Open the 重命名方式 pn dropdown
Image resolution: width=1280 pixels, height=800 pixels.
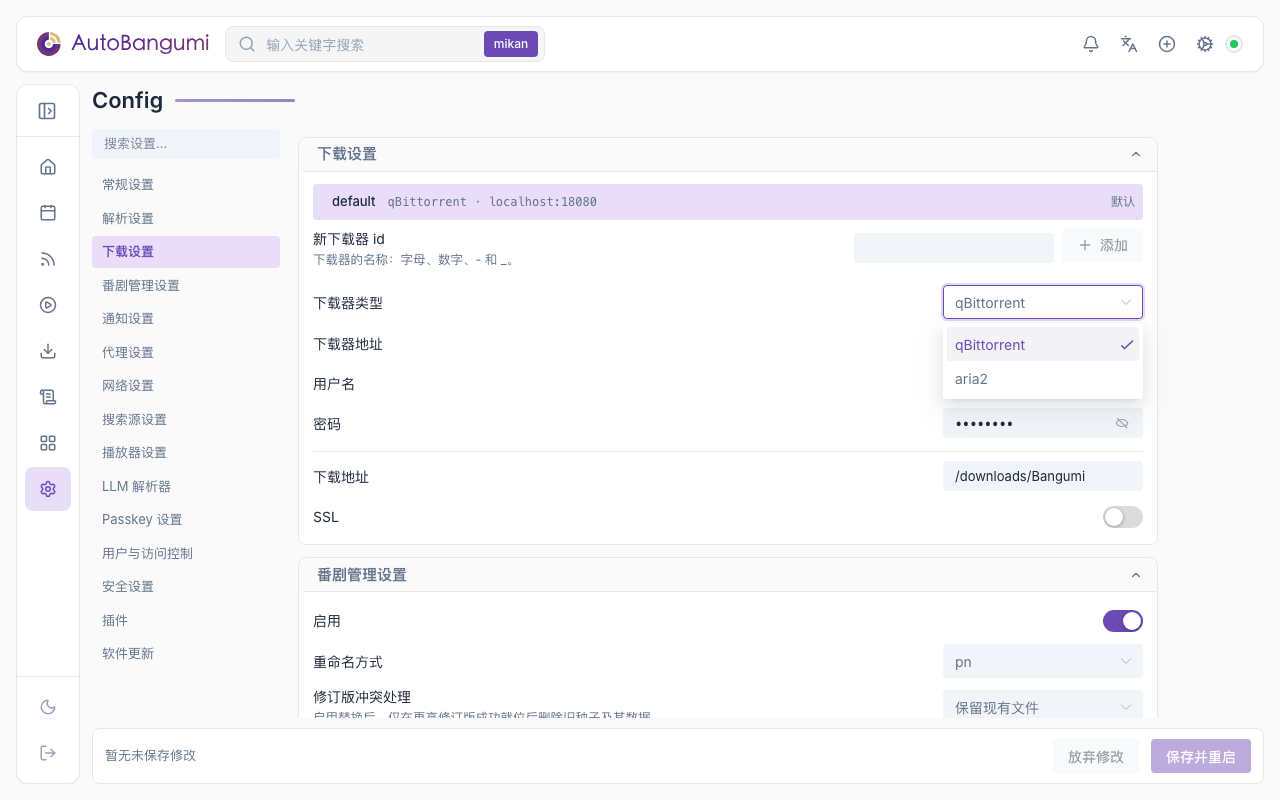point(1042,662)
